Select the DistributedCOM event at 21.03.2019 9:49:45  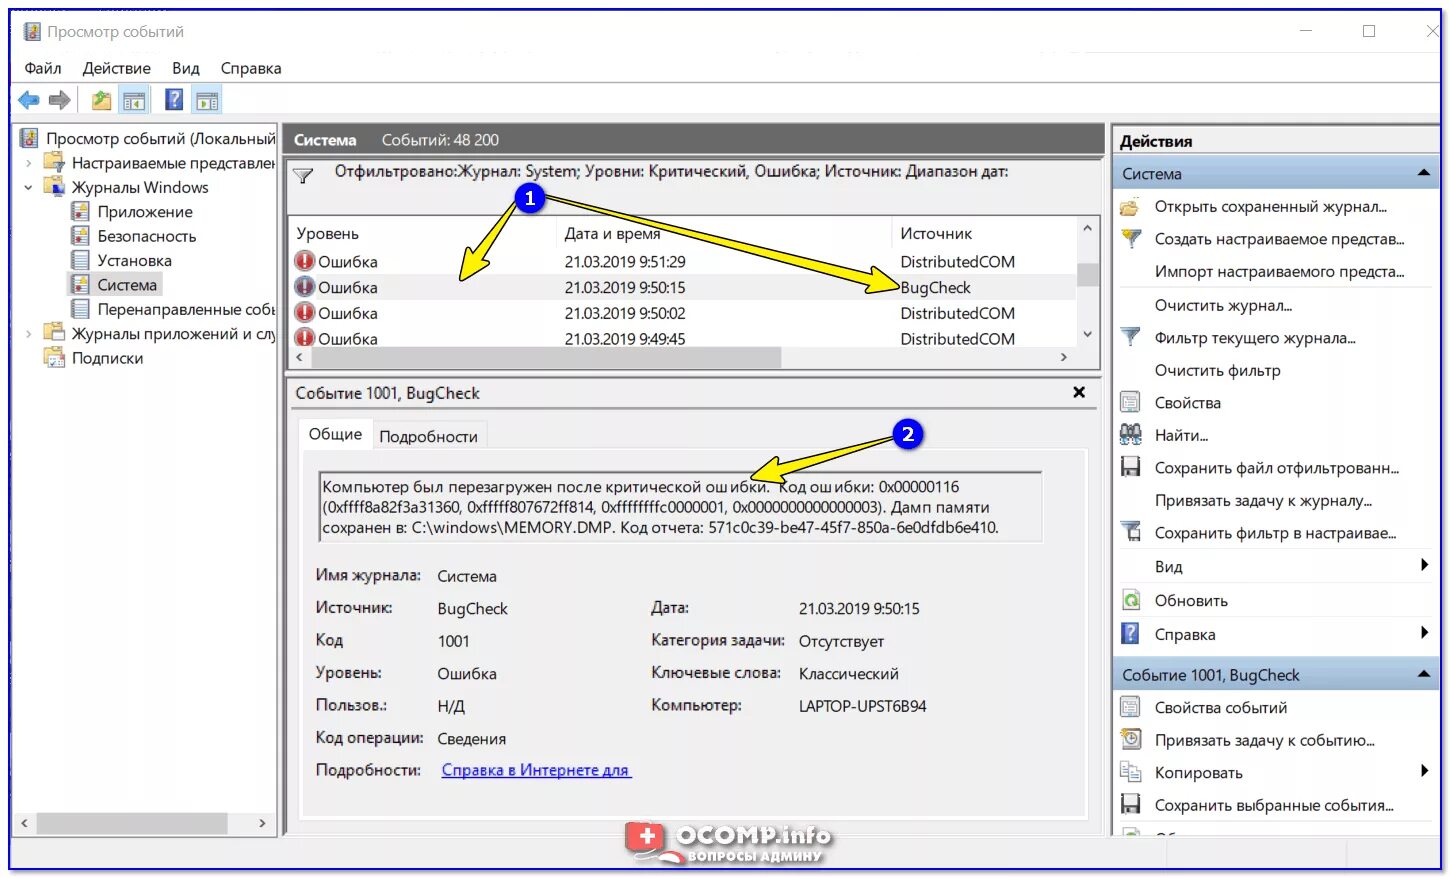point(683,338)
